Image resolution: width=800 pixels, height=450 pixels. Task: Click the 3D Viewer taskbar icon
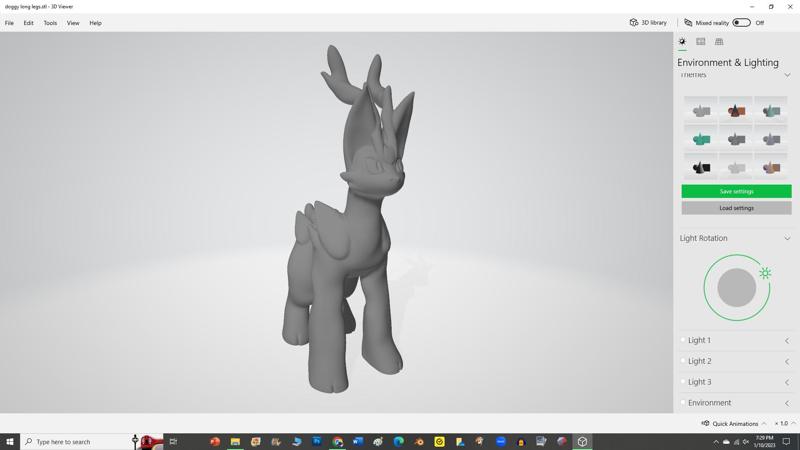point(582,441)
